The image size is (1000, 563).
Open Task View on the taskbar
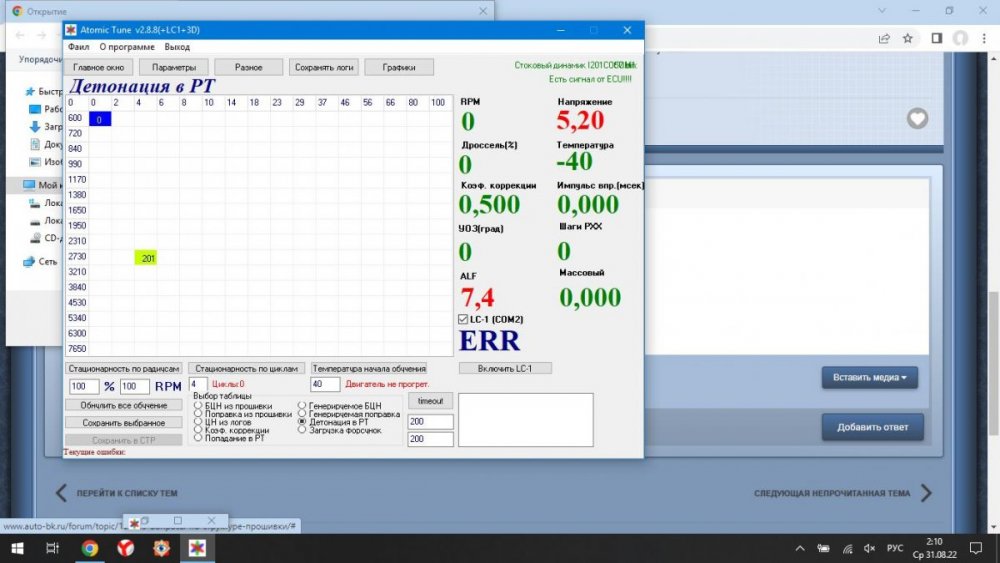point(52,548)
